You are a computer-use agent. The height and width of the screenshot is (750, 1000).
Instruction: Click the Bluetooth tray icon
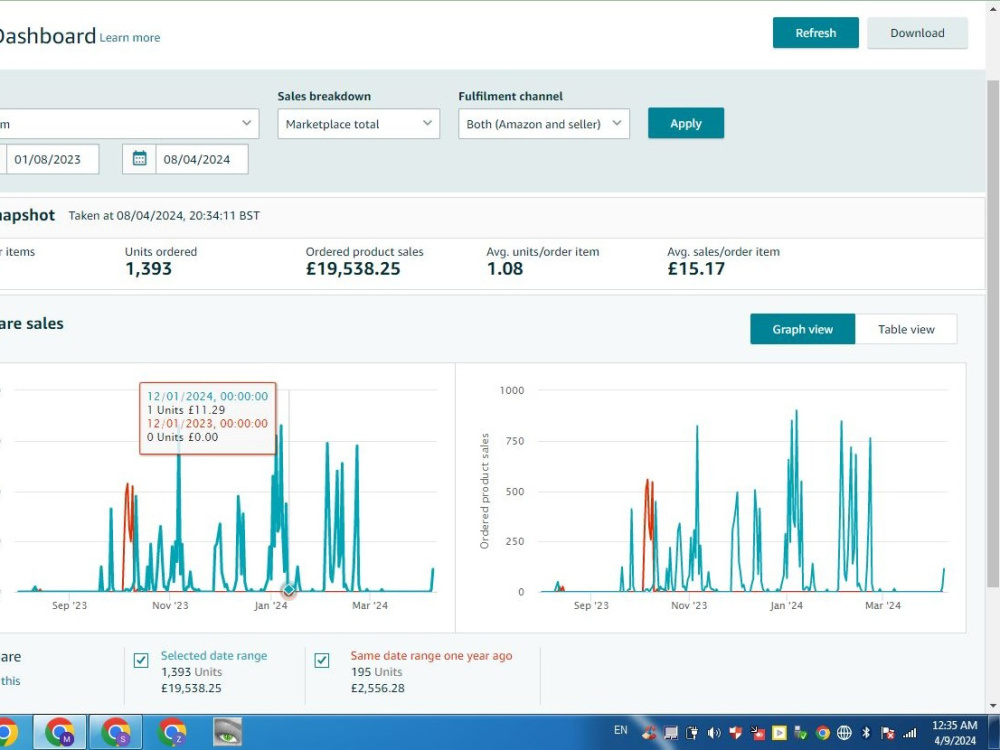(866, 733)
